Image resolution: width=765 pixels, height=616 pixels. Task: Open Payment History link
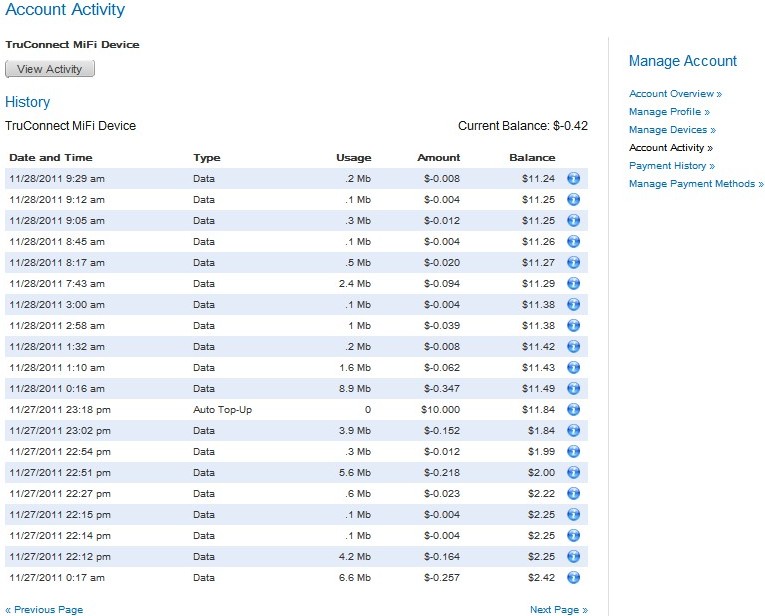(672, 166)
